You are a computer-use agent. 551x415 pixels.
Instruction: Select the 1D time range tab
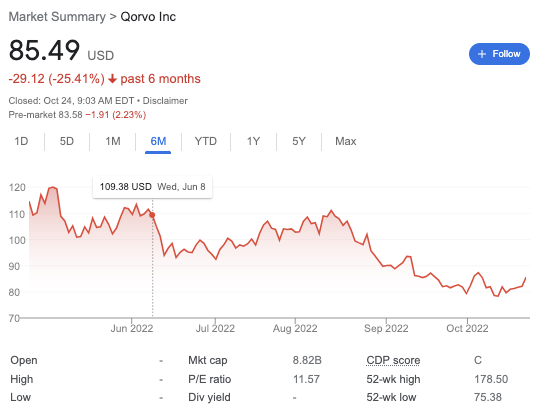point(21,141)
